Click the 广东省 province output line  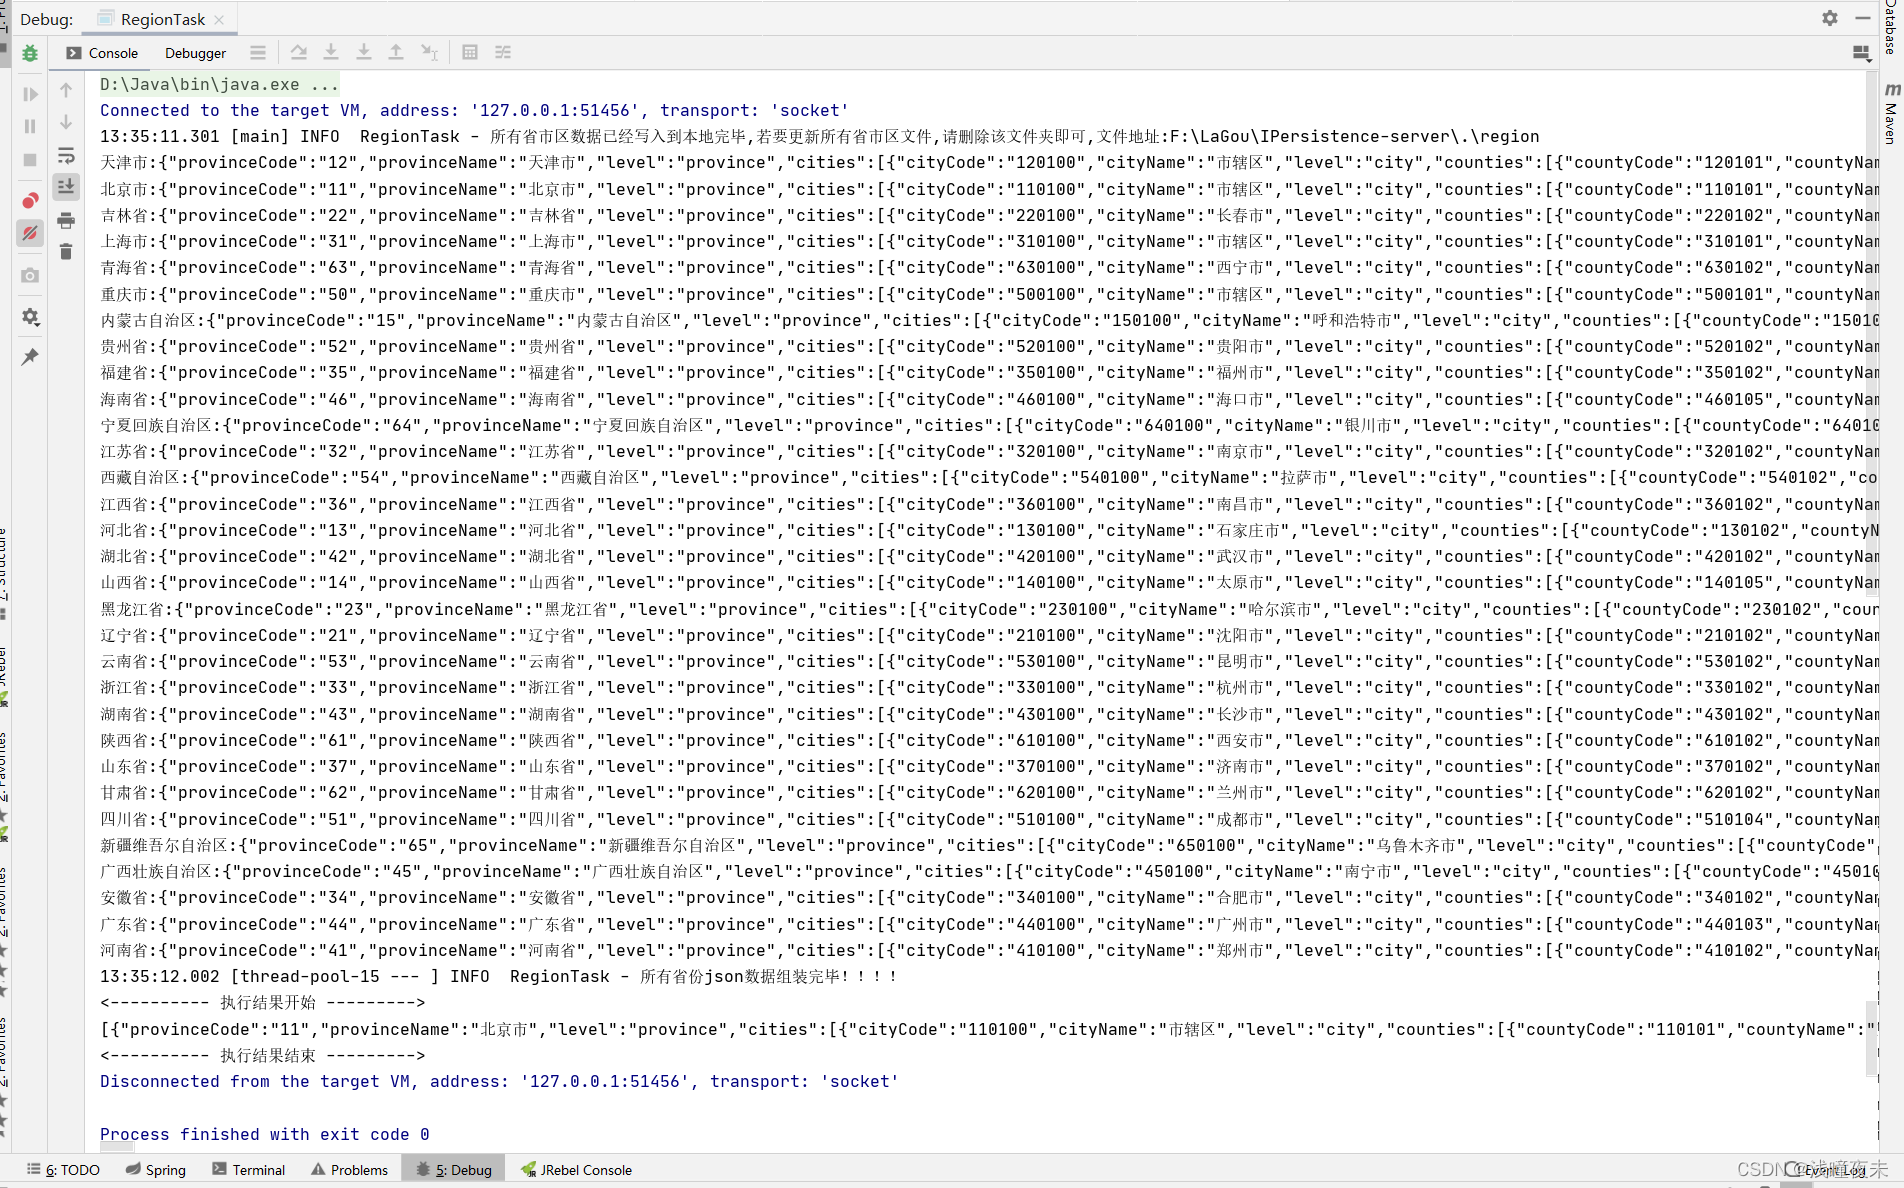pyautogui.click(x=990, y=924)
